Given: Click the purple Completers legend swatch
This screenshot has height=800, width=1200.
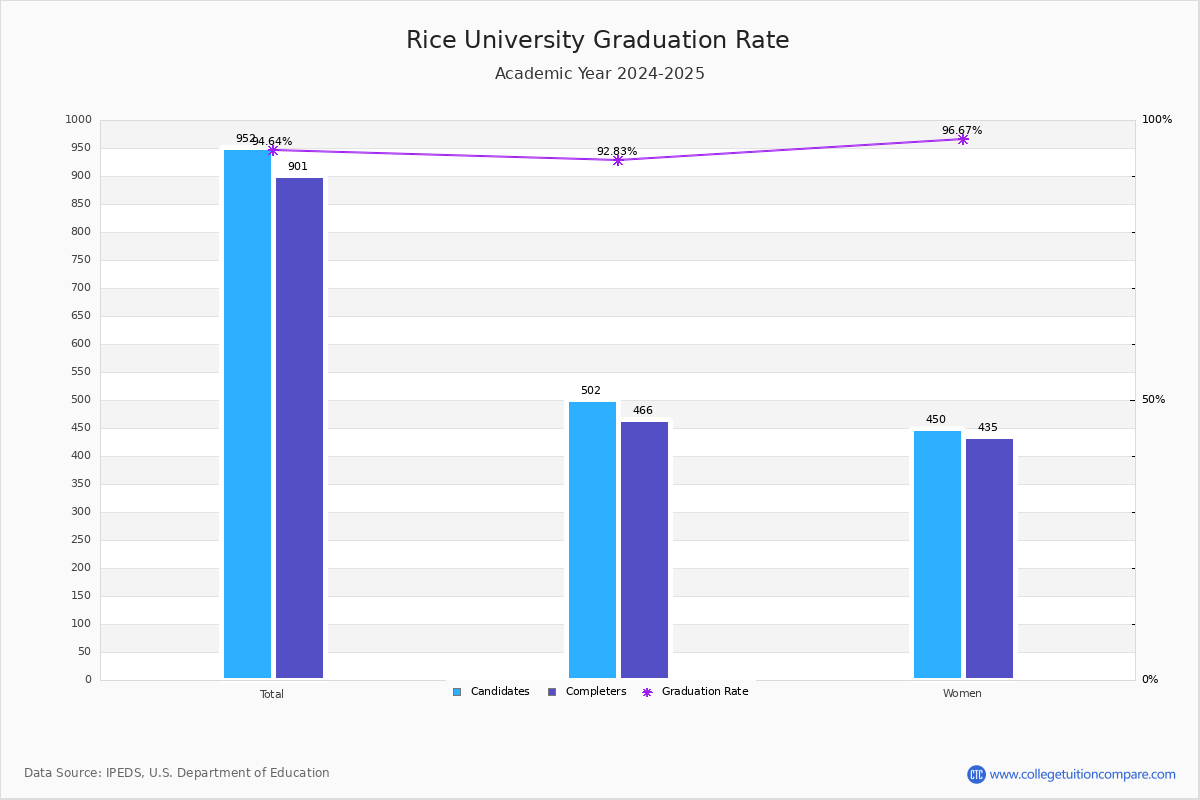Looking at the screenshot, I should pyautogui.click(x=552, y=692).
